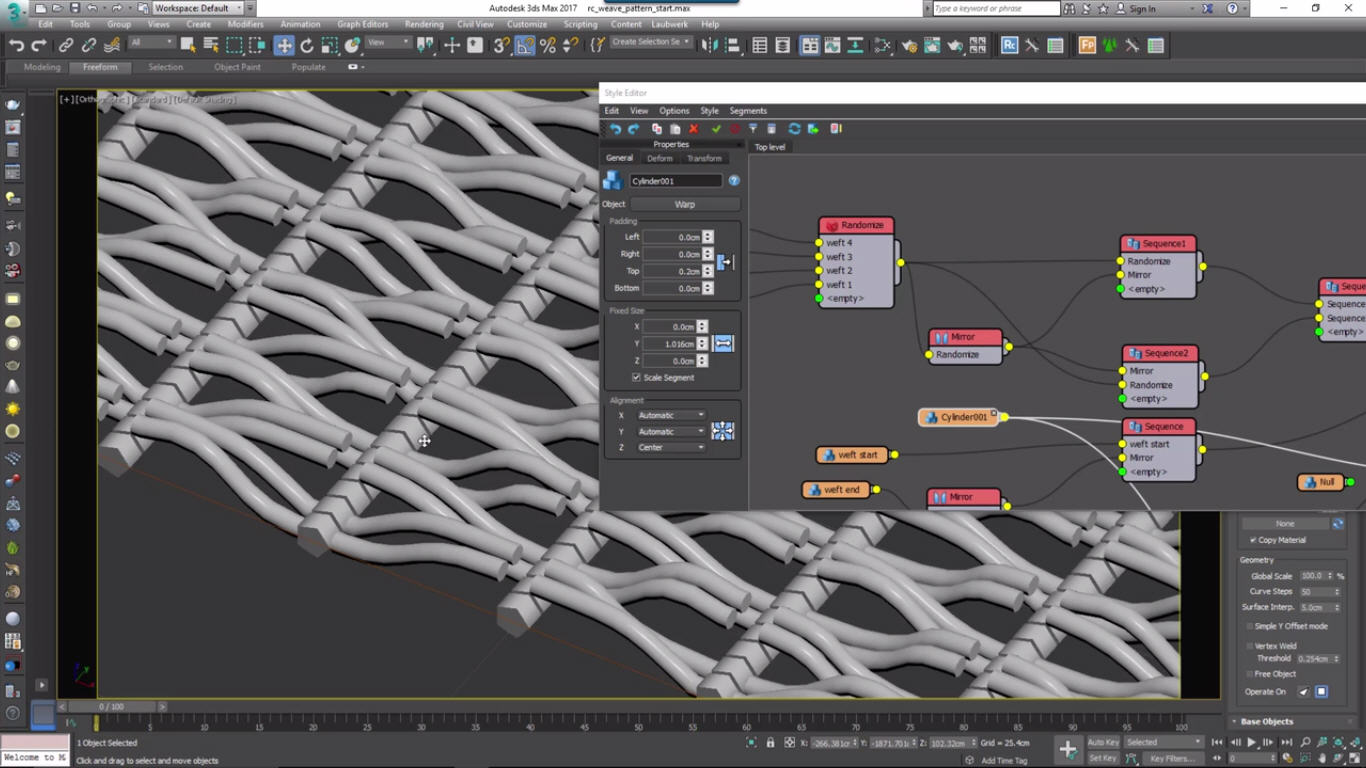This screenshot has height=768, width=1366.
Task: Undo in the Style Editor toolbar
Action: pyautogui.click(x=616, y=128)
